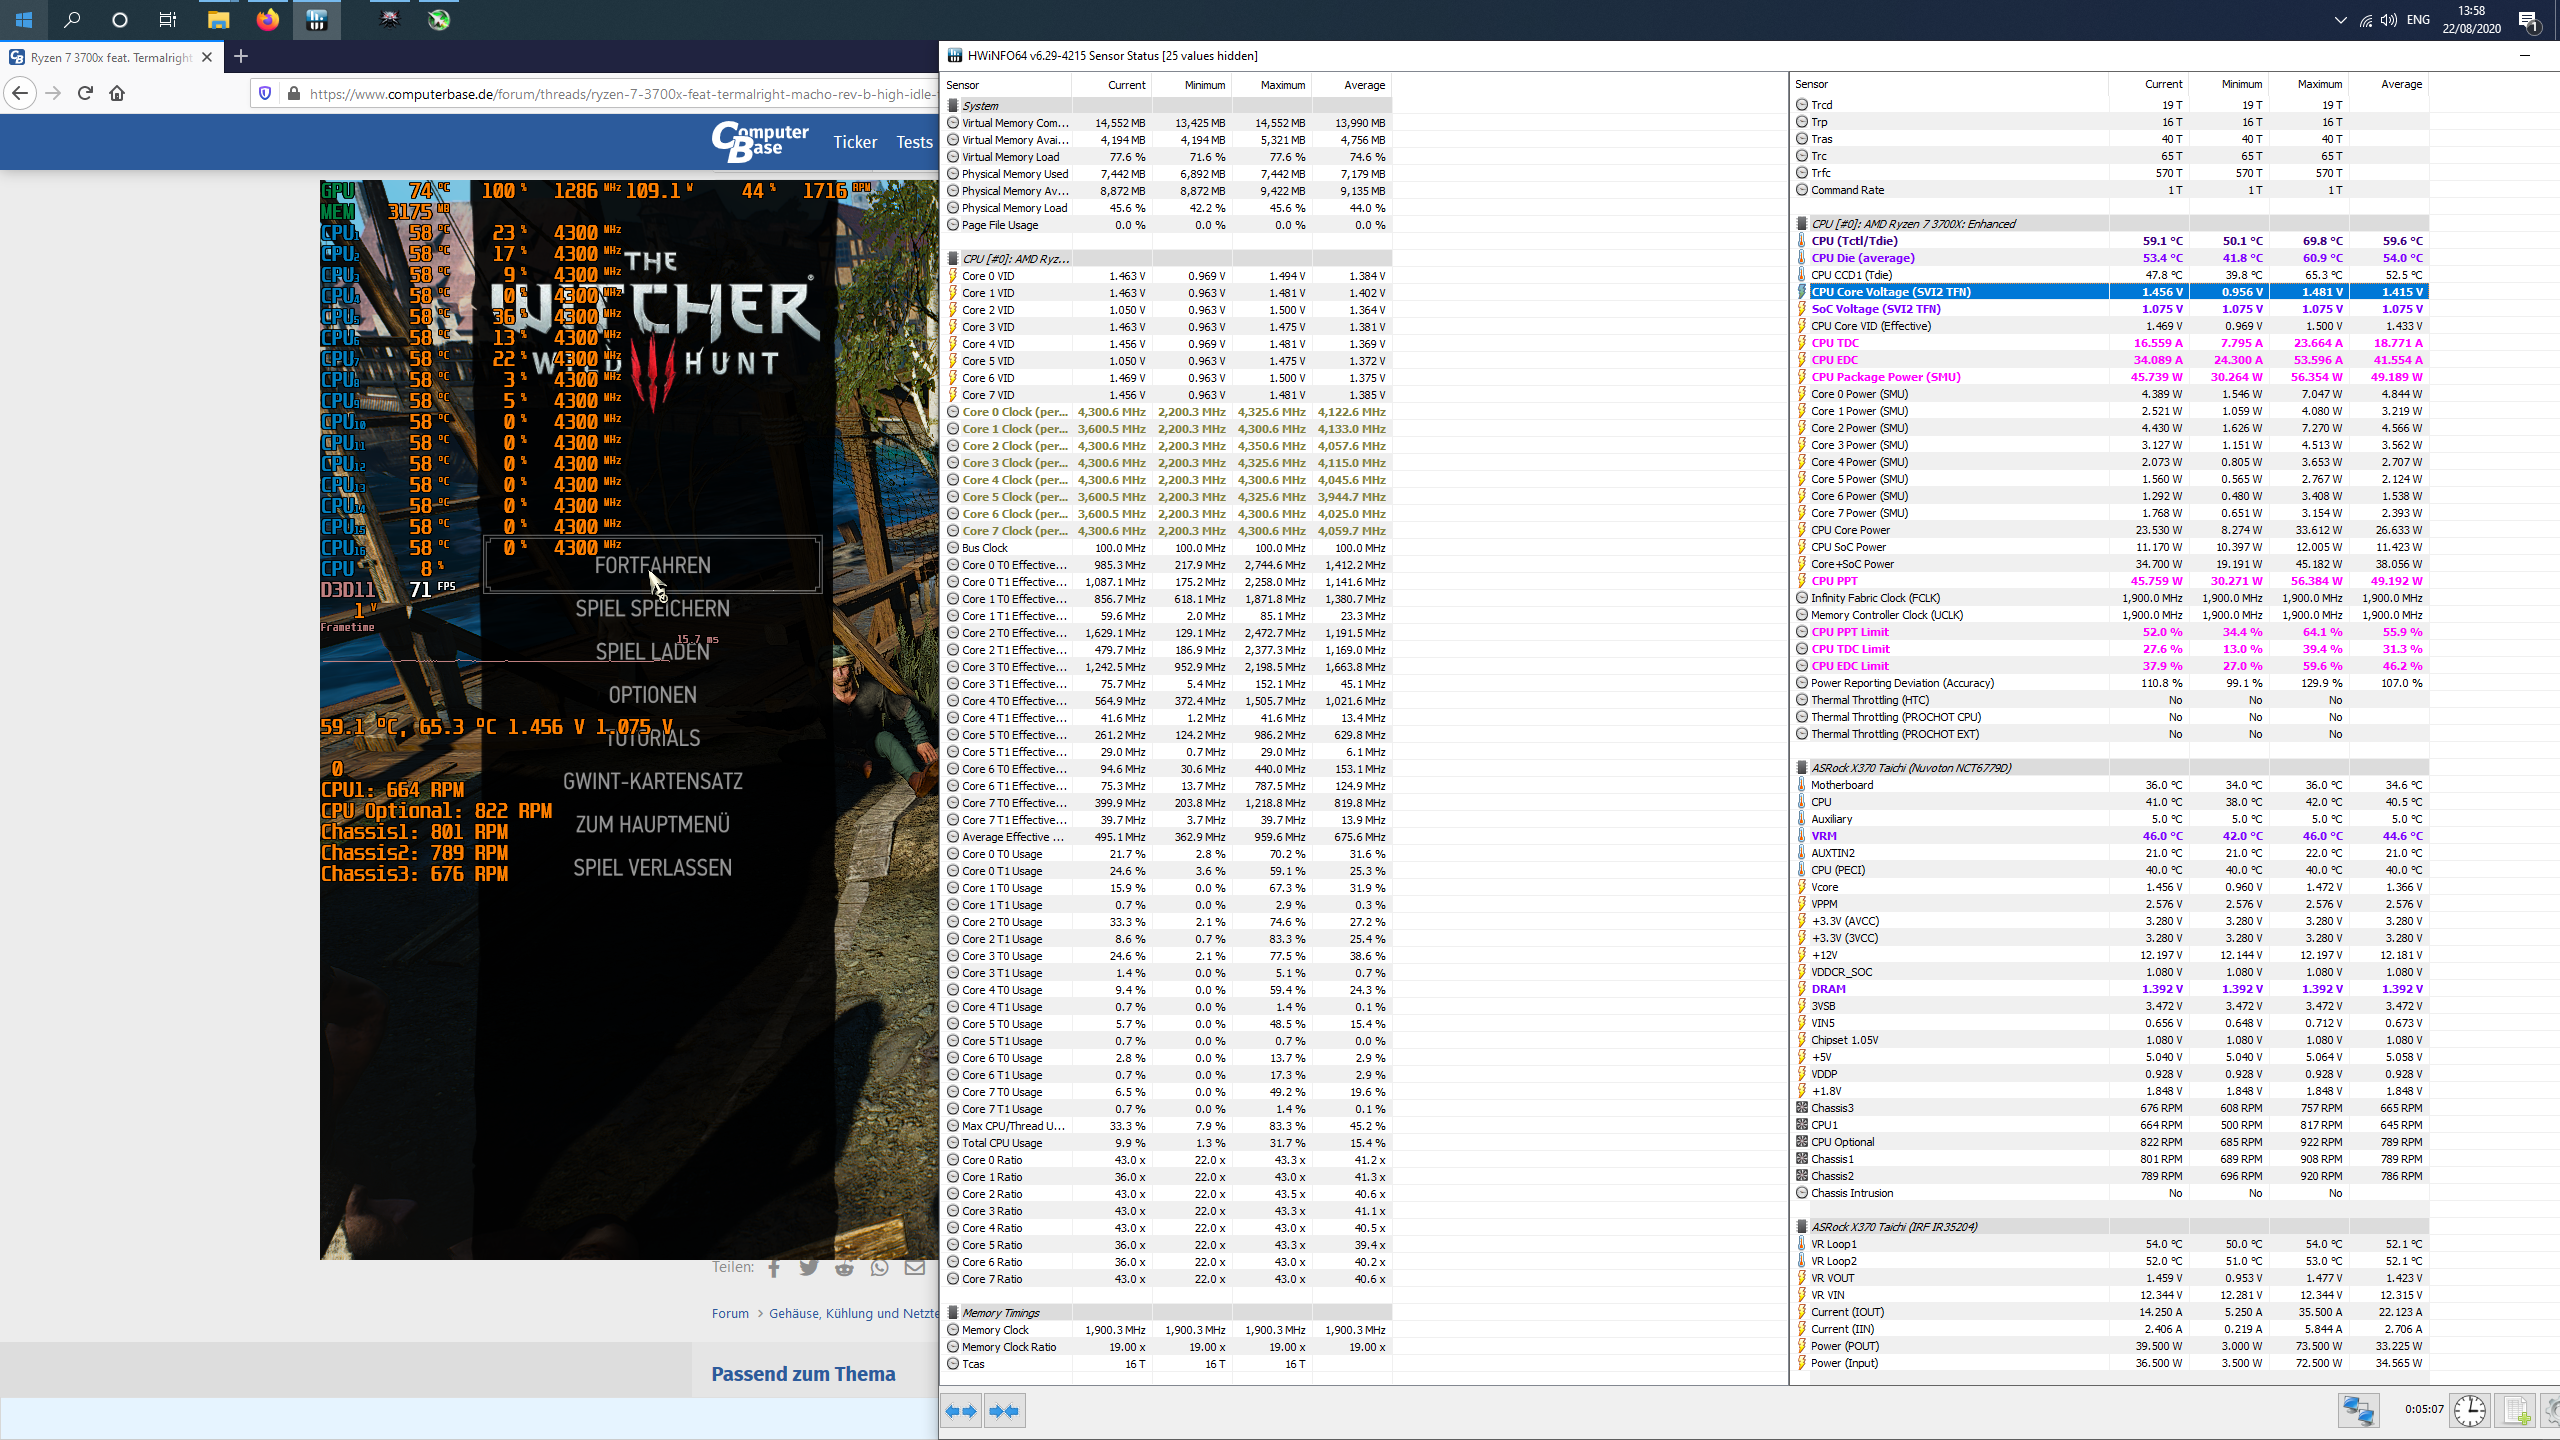This screenshot has height=1440, width=2560.
Task: Share the post via the Twitter icon
Action: [809, 1268]
